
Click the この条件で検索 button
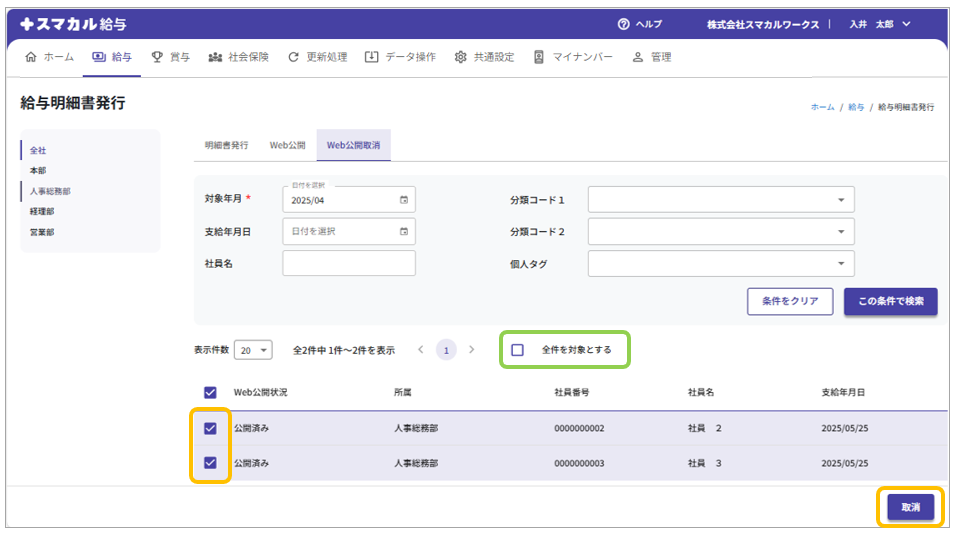(x=890, y=301)
